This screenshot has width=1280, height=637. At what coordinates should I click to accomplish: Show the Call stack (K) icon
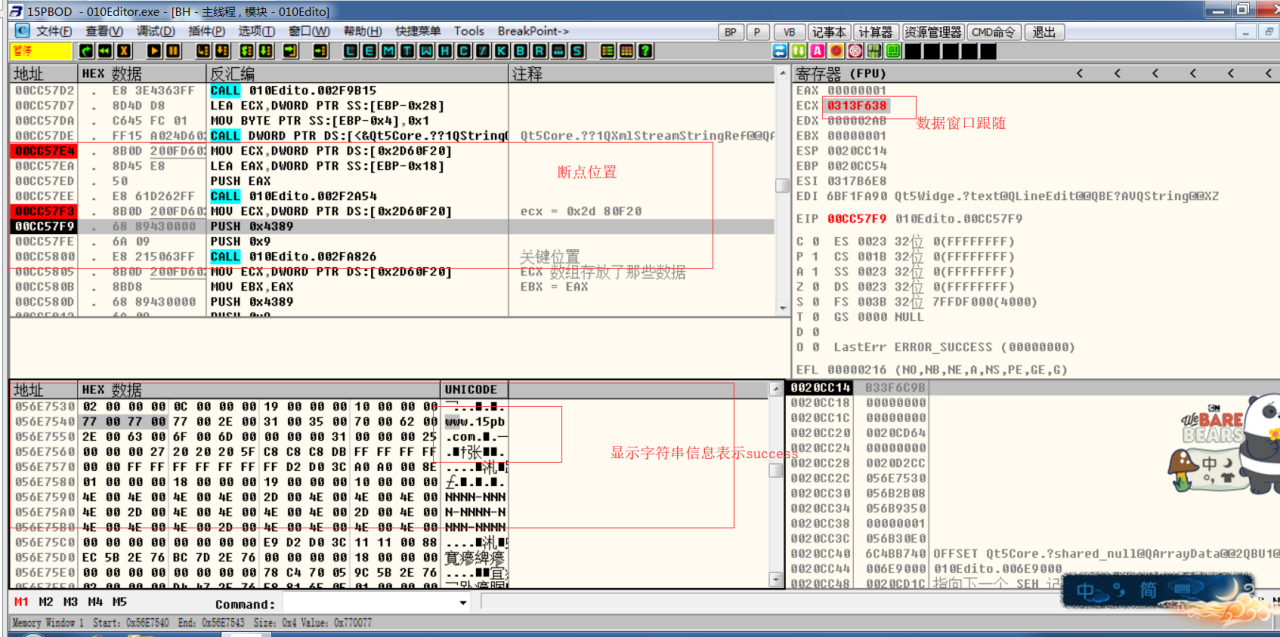(x=499, y=51)
